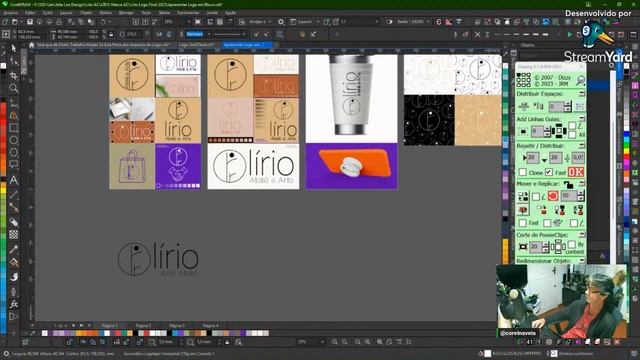Open the Arquivo menu
Screen dimensions: 640x360
[x=11, y=13]
